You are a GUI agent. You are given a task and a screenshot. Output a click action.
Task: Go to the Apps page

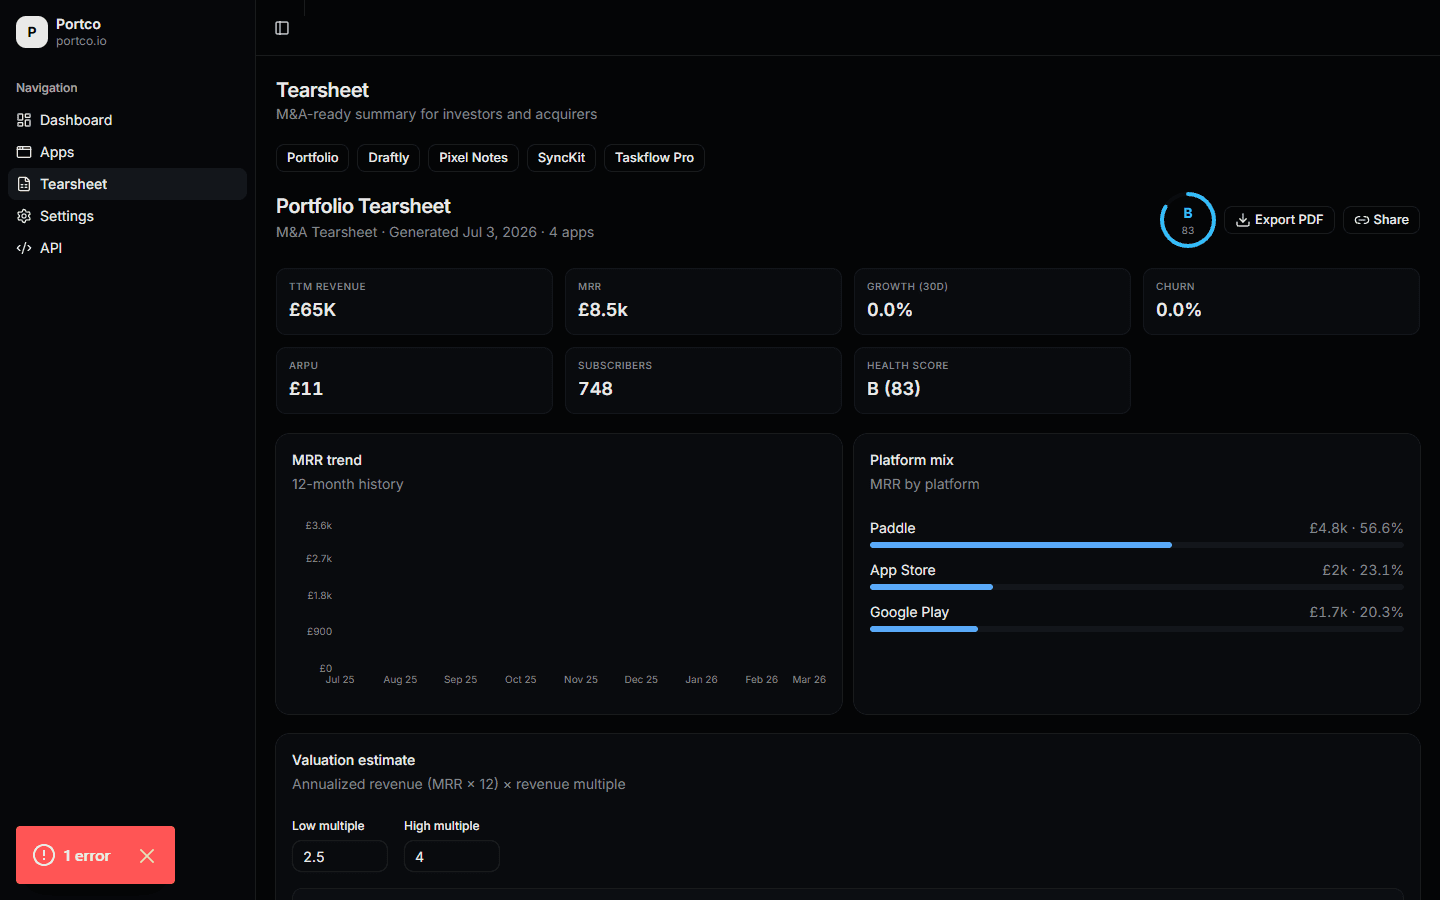(x=127, y=152)
